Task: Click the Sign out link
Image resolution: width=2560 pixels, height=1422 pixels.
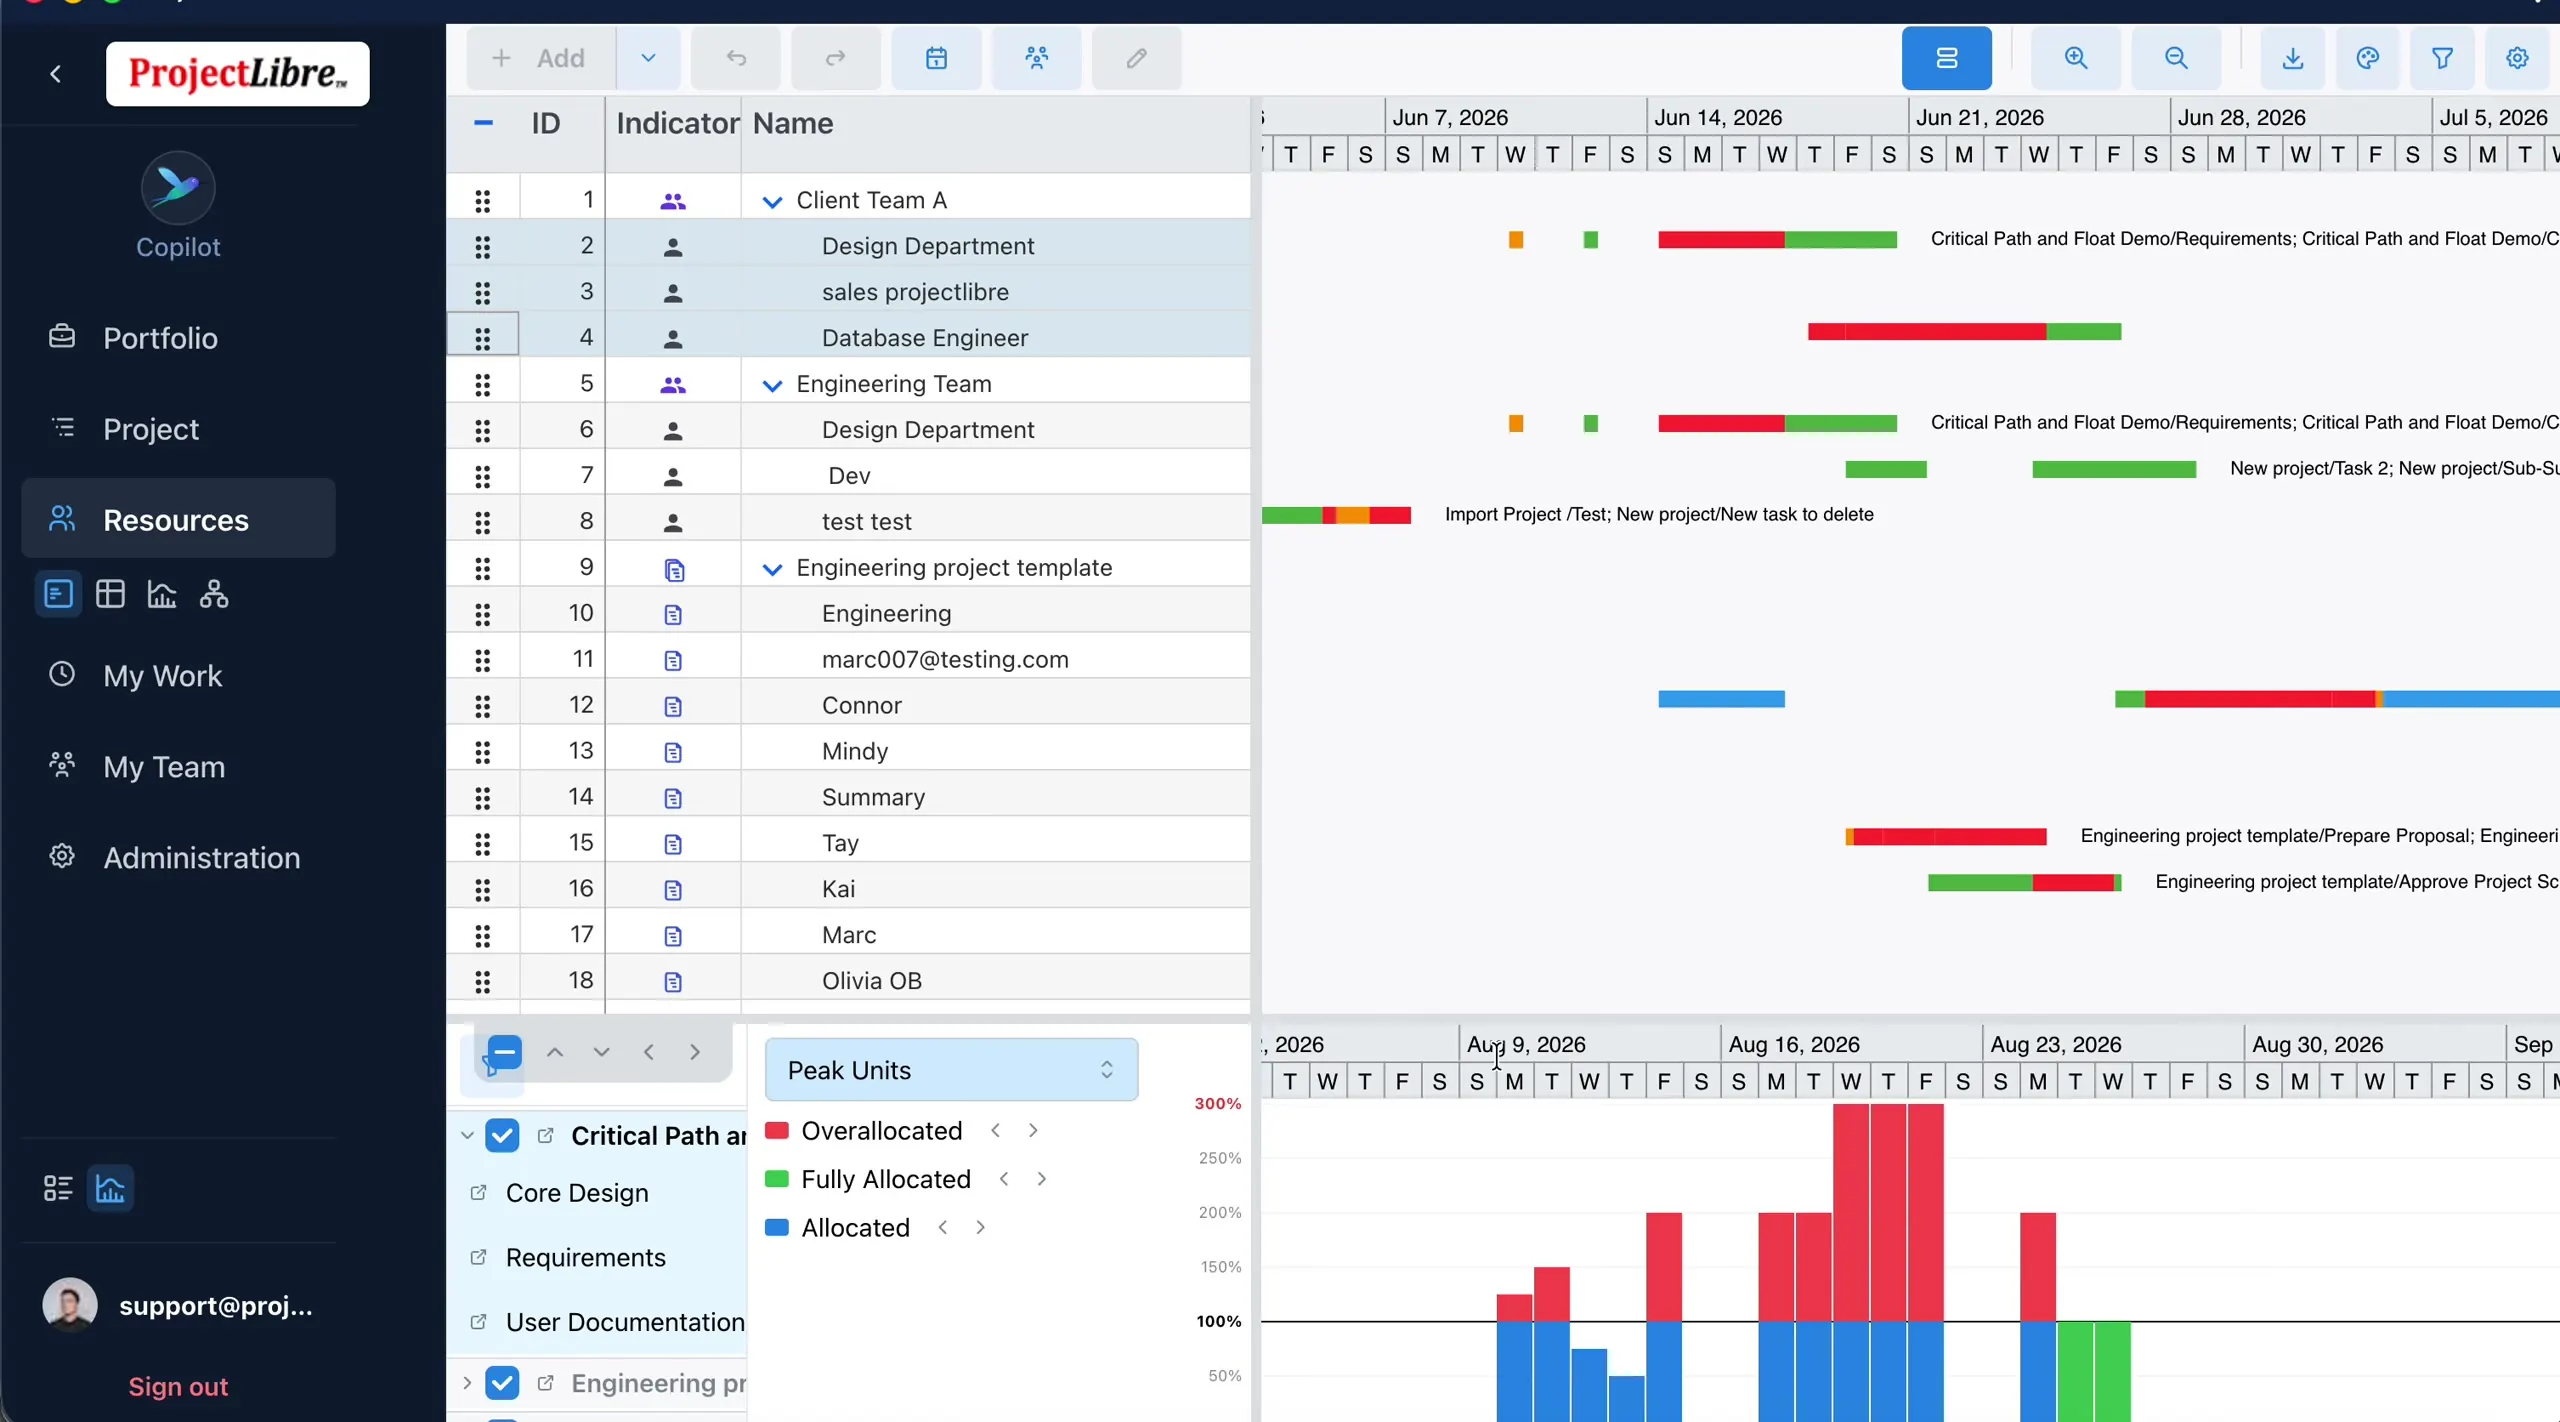Action: pos(178,1386)
